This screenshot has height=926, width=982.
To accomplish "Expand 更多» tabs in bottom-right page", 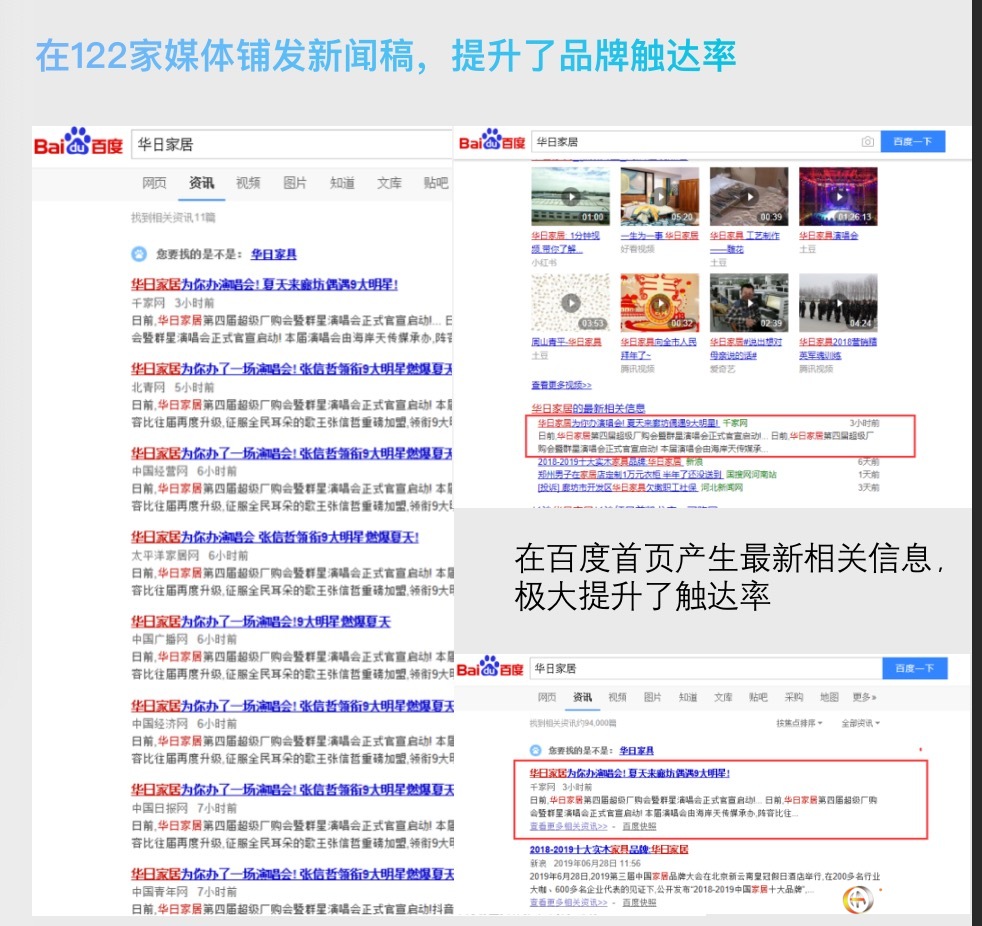I will [x=865, y=697].
